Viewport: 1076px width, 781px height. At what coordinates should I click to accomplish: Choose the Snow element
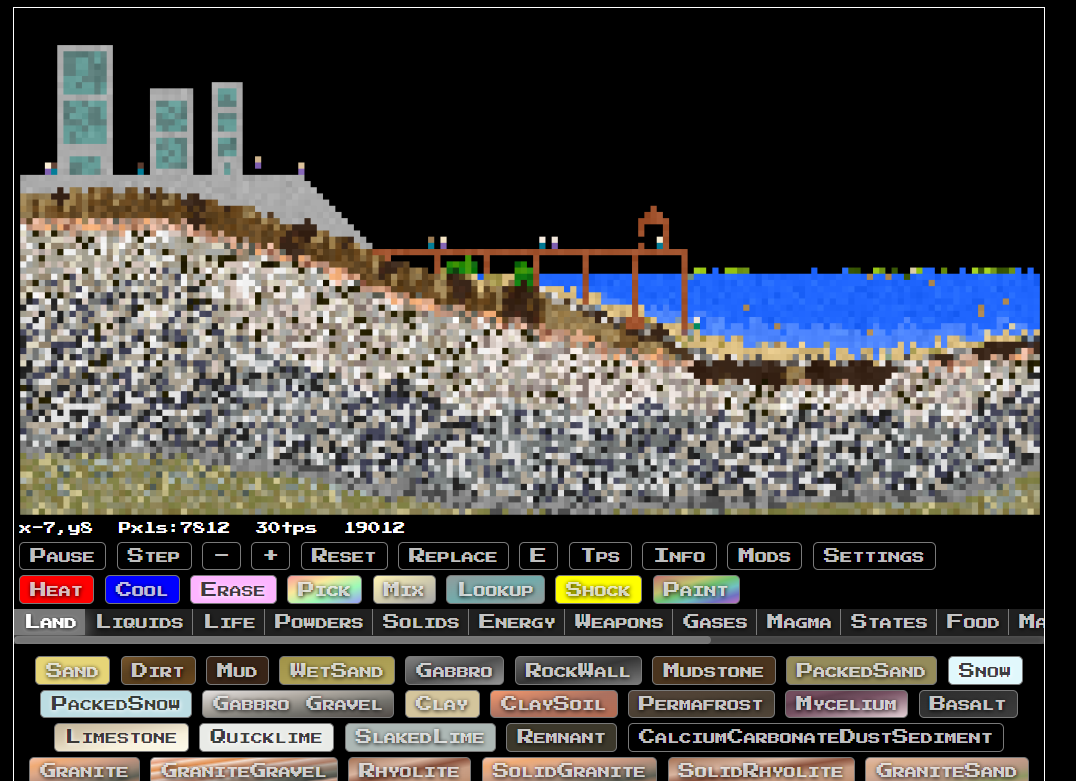coord(985,671)
